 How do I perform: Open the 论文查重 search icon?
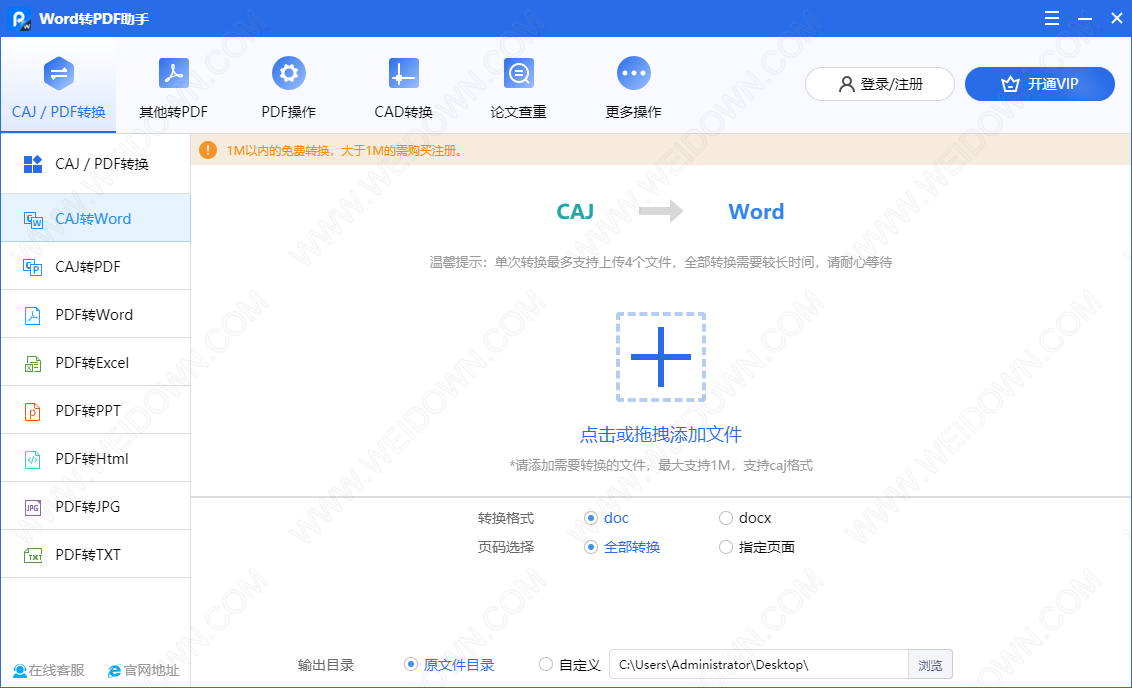pyautogui.click(x=518, y=73)
